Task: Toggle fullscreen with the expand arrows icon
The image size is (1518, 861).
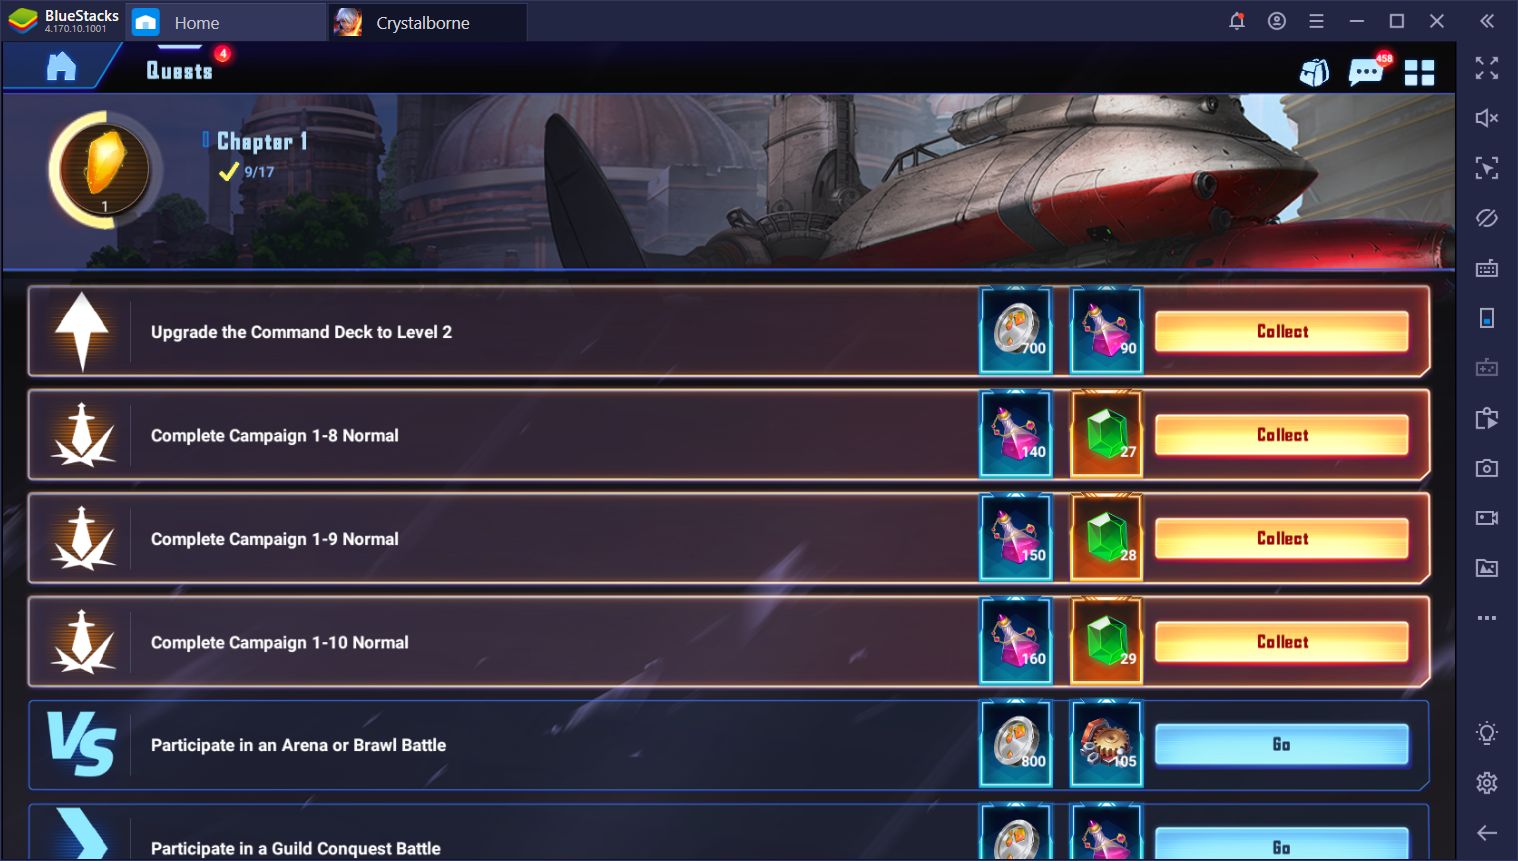Action: (1487, 68)
